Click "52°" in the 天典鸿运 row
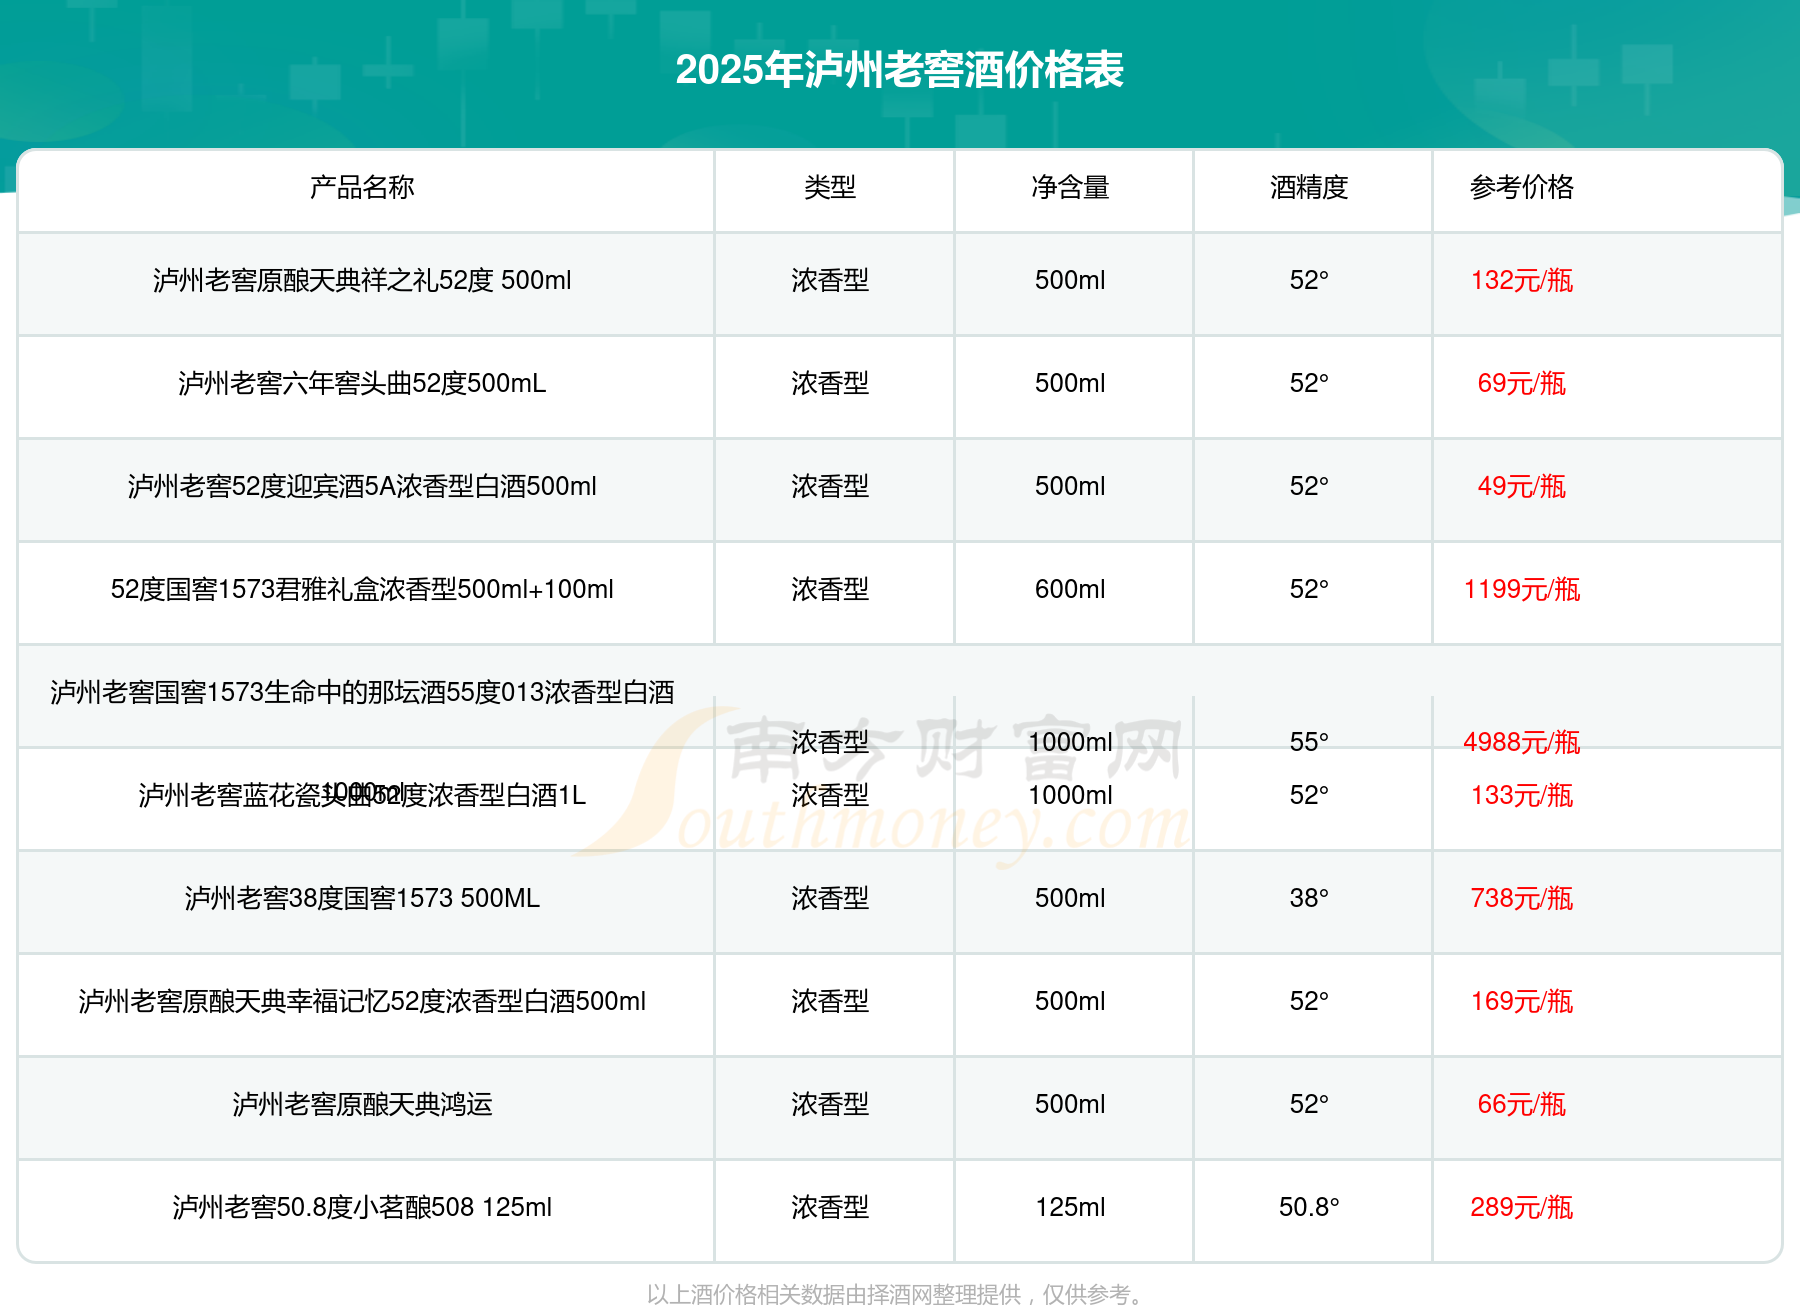 pyautogui.click(x=1309, y=1104)
